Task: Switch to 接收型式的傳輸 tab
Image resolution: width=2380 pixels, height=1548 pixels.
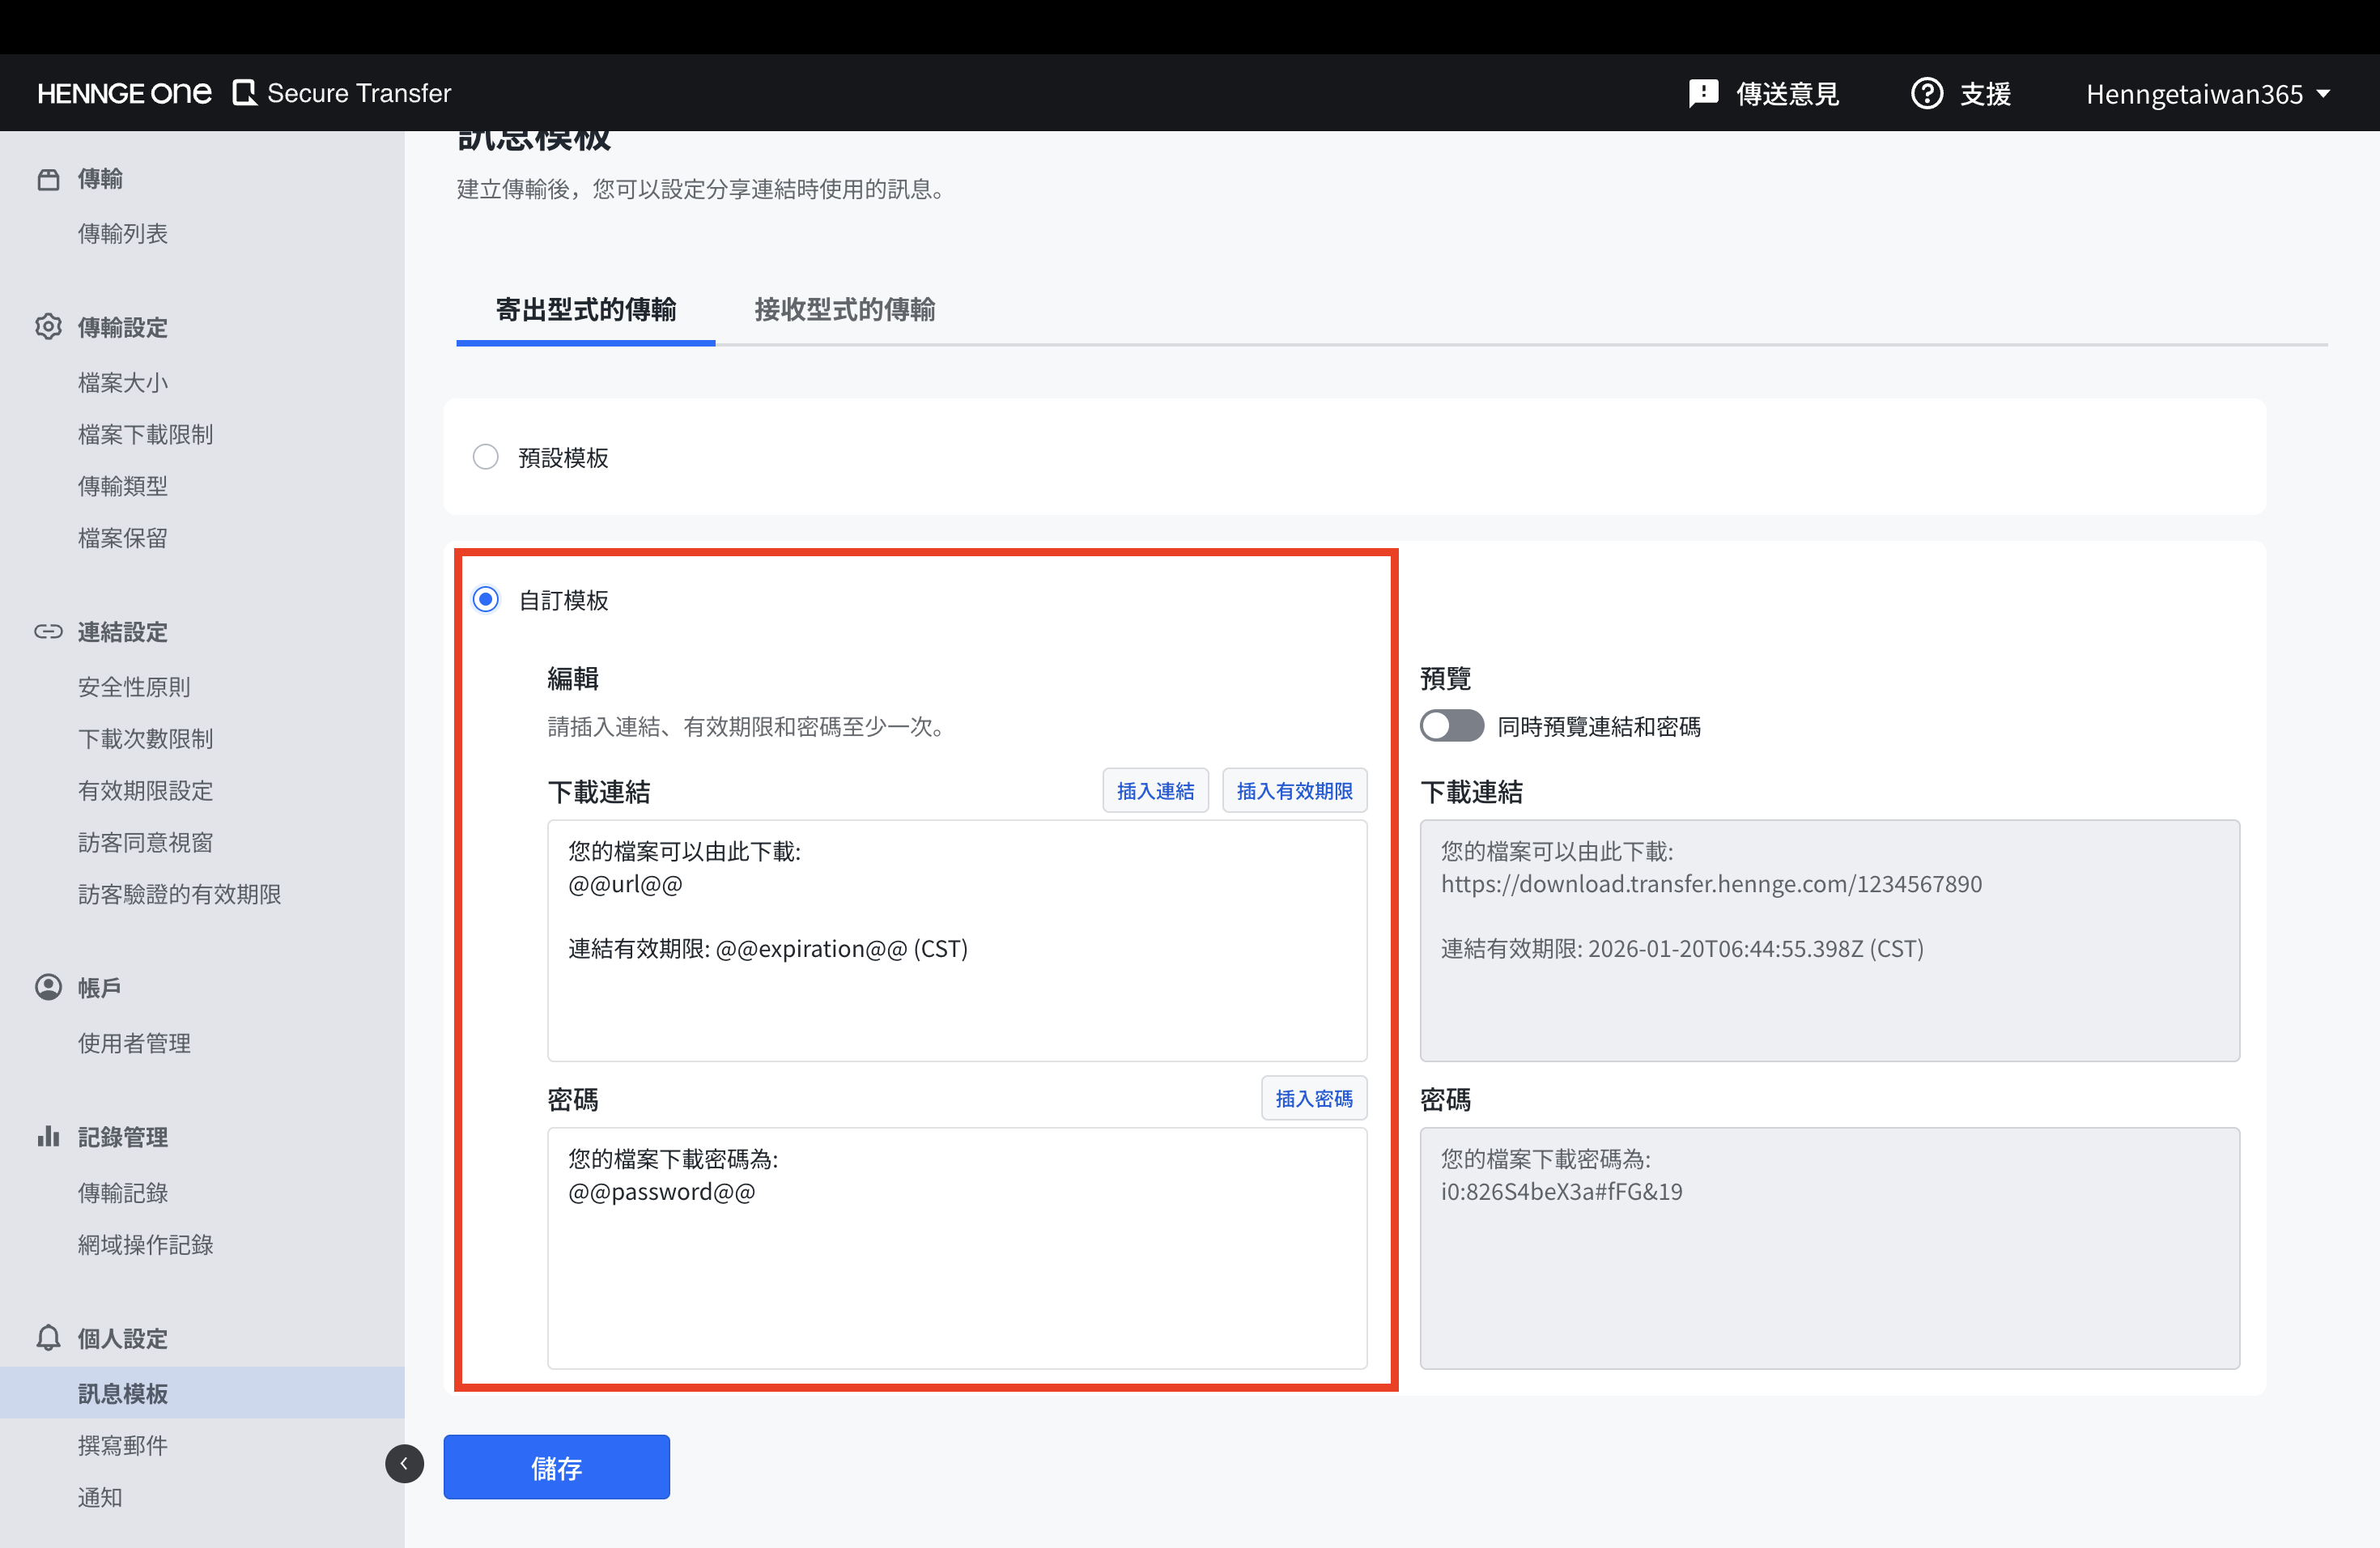Action: tap(844, 310)
